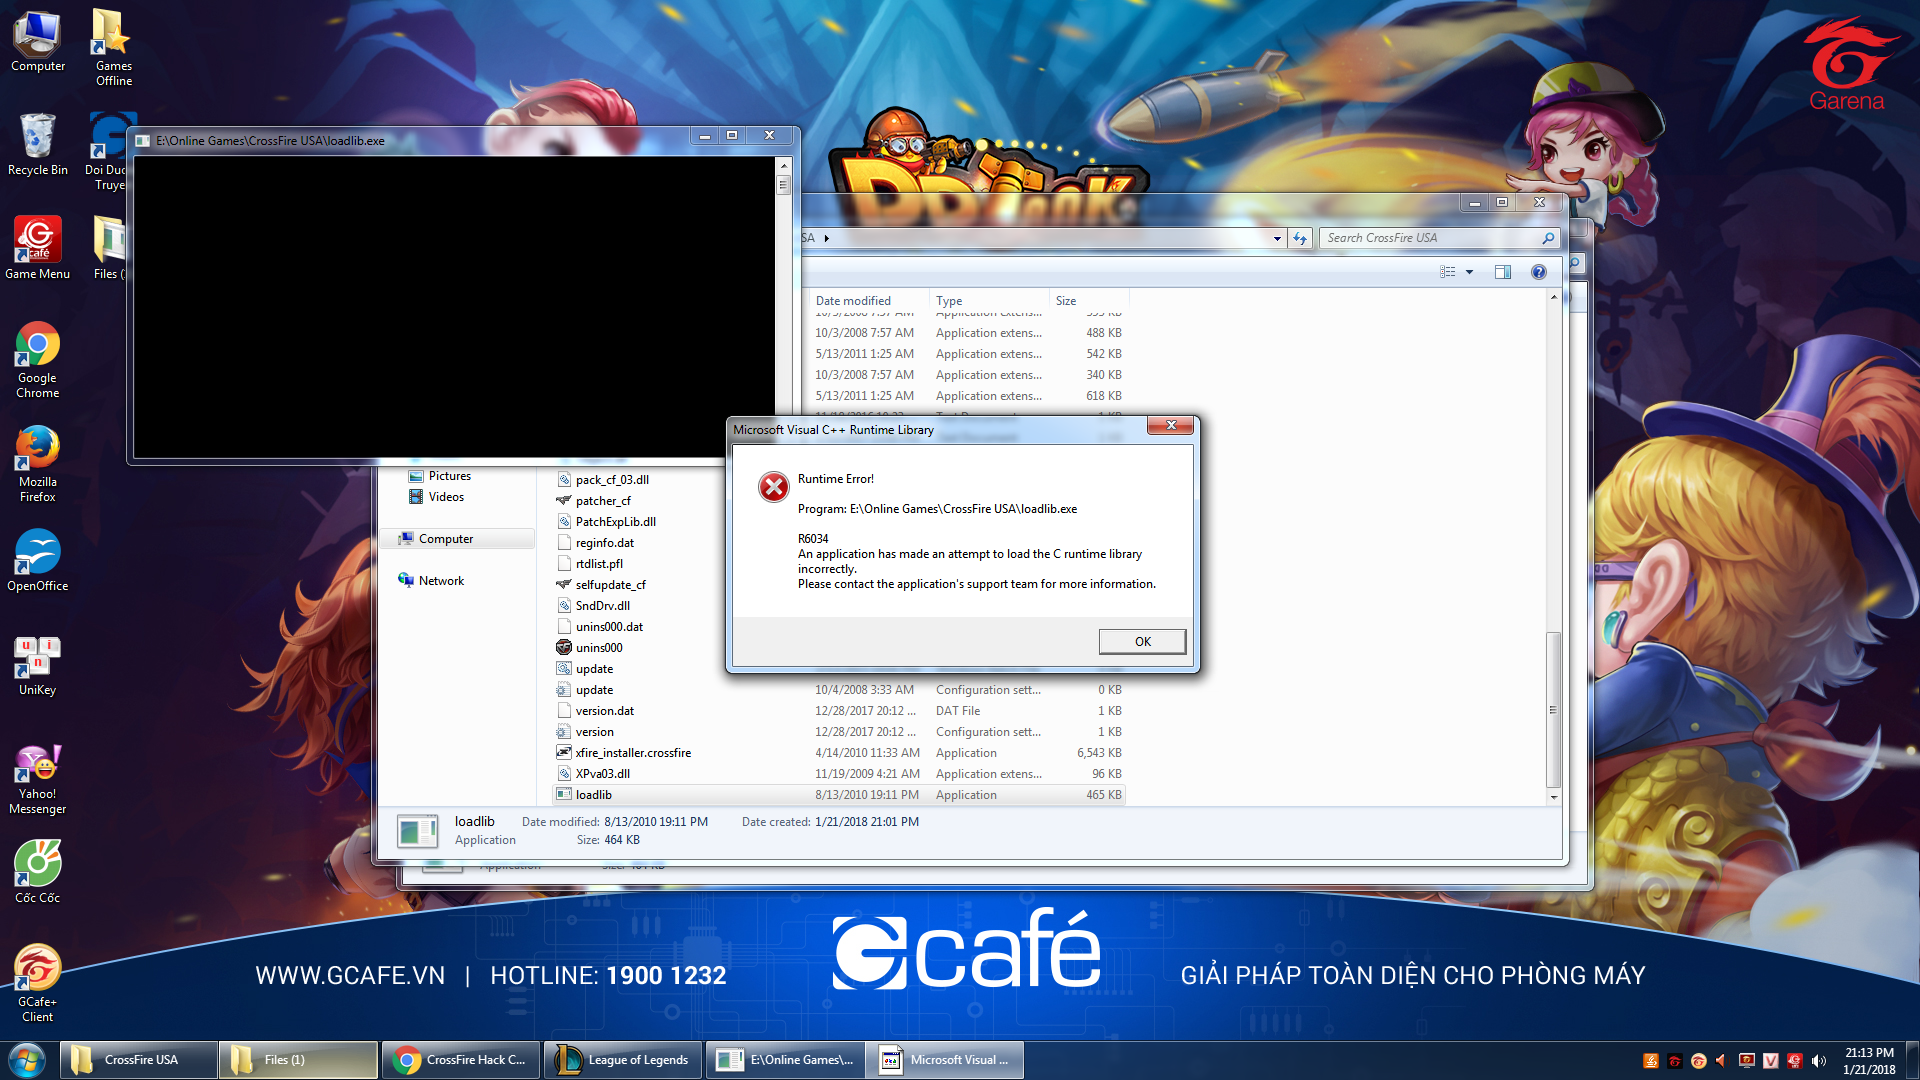Launch Mozilla Firefox from desktop
The image size is (1920, 1080).
coord(38,464)
